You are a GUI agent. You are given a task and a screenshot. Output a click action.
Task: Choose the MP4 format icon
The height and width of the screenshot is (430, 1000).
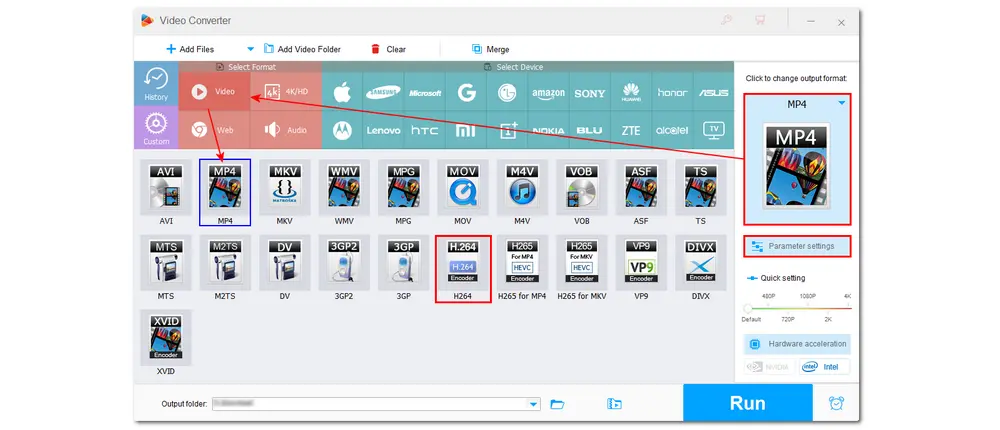click(225, 187)
